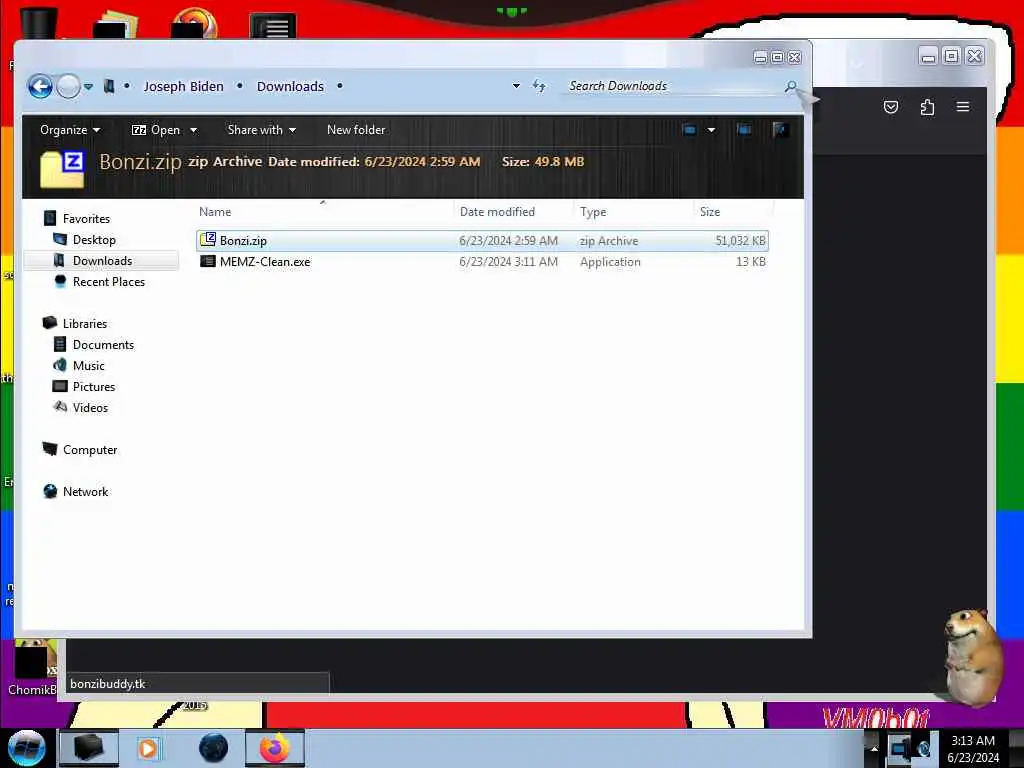Open Recent Places in Favorites
The width and height of the screenshot is (1024, 768).
[x=109, y=281]
